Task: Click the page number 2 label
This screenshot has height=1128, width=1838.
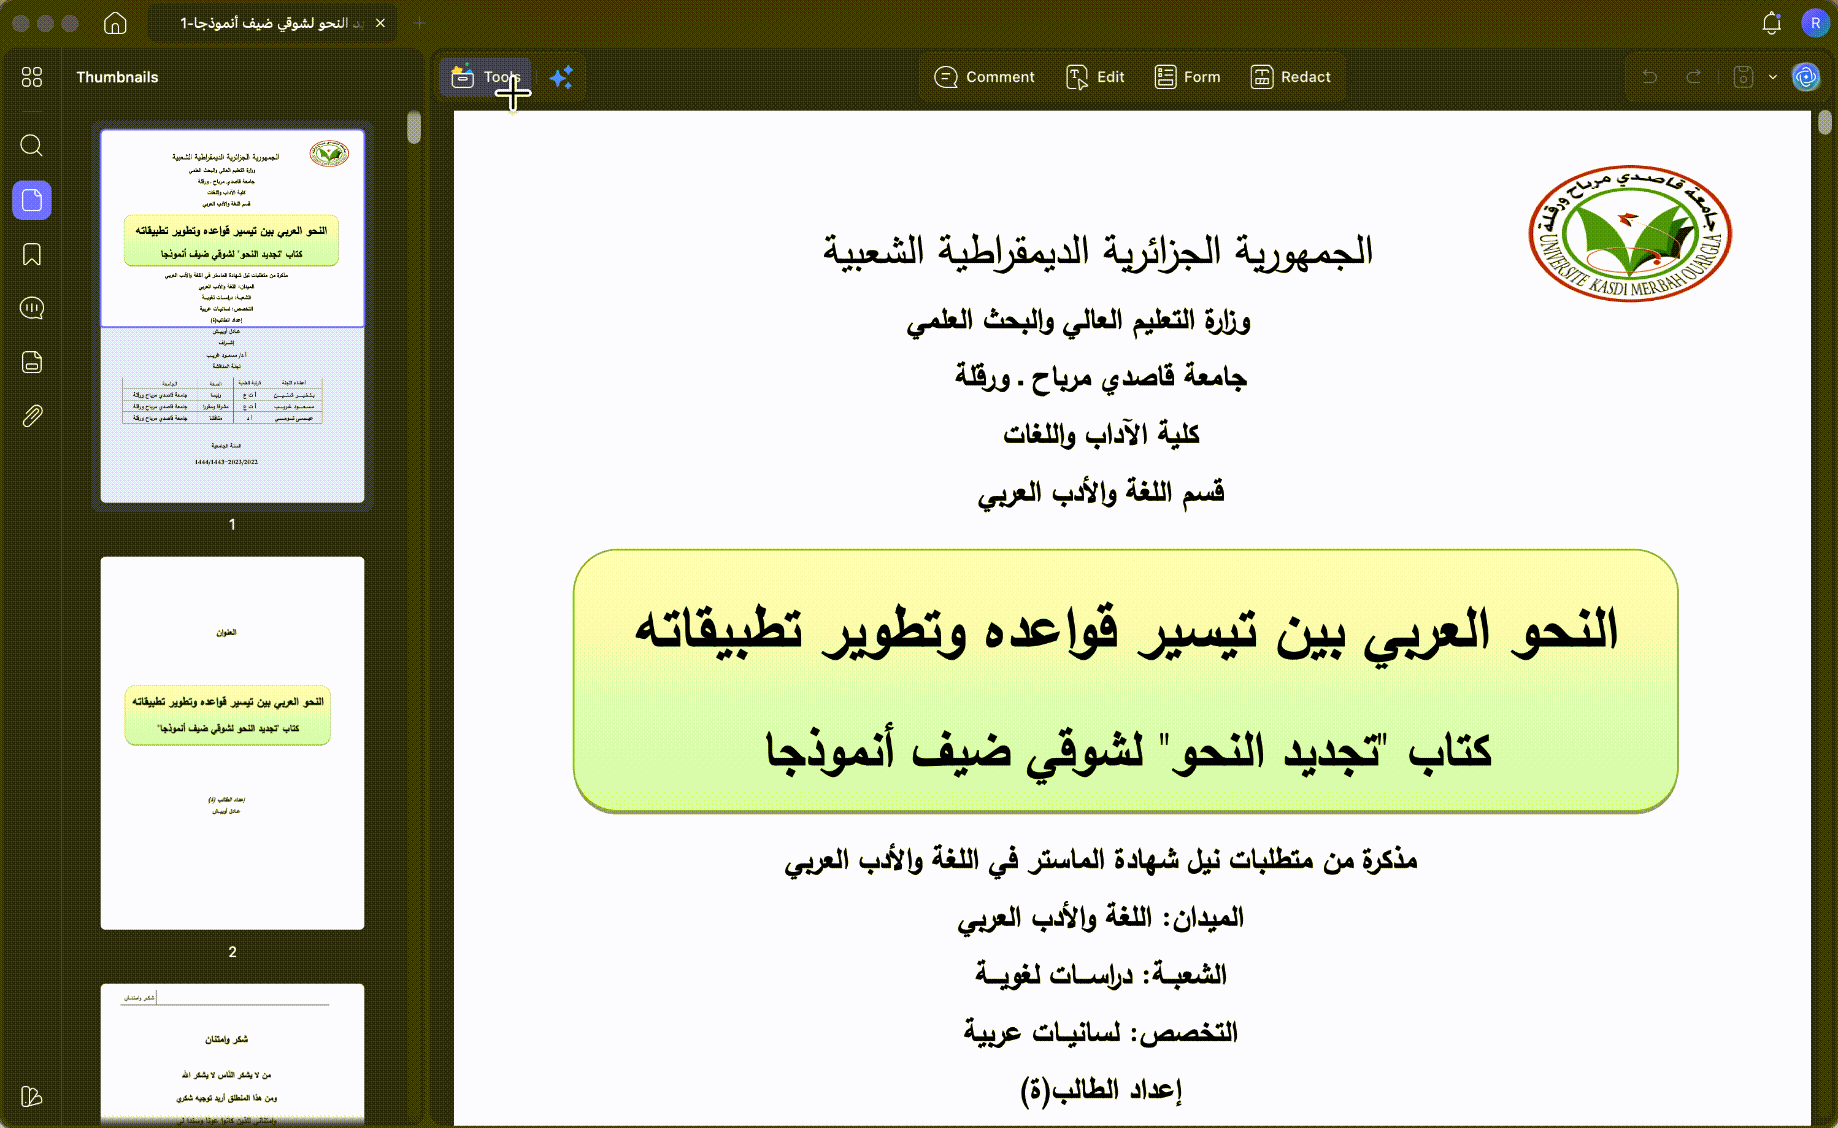Action: pyautogui.click(x=232, y=952)
